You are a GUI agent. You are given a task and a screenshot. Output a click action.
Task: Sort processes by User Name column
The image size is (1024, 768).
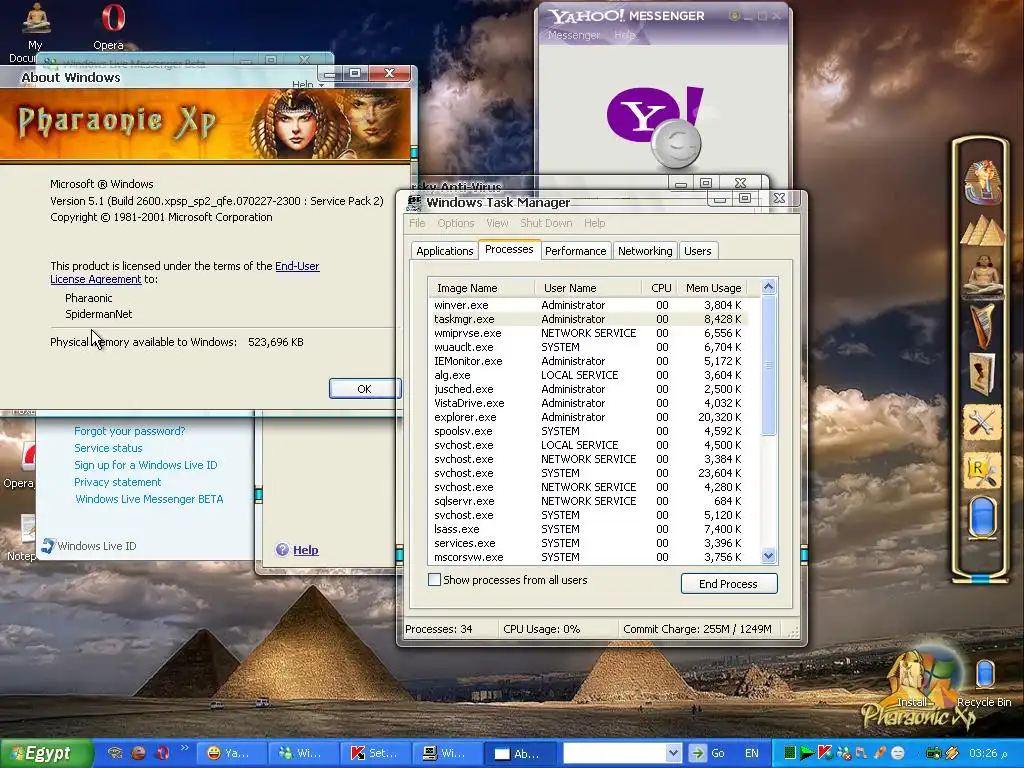click(x=588, y=288)
